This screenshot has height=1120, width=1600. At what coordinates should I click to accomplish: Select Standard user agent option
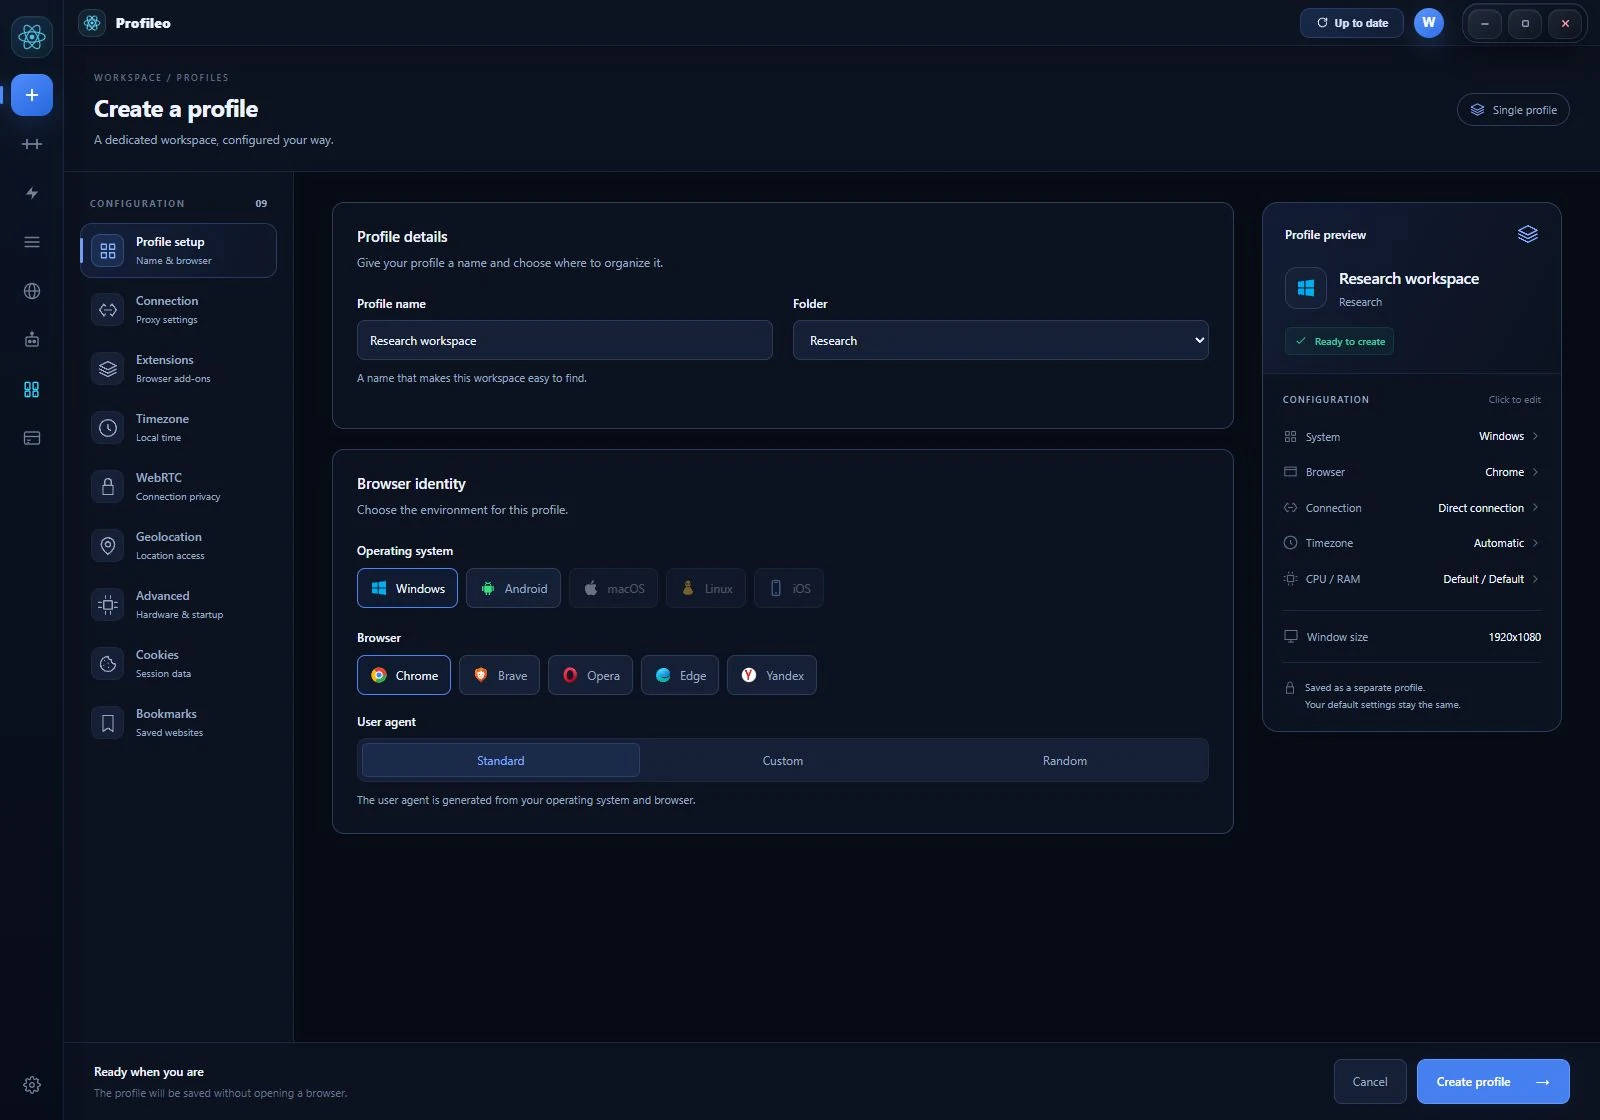point(501,760)
